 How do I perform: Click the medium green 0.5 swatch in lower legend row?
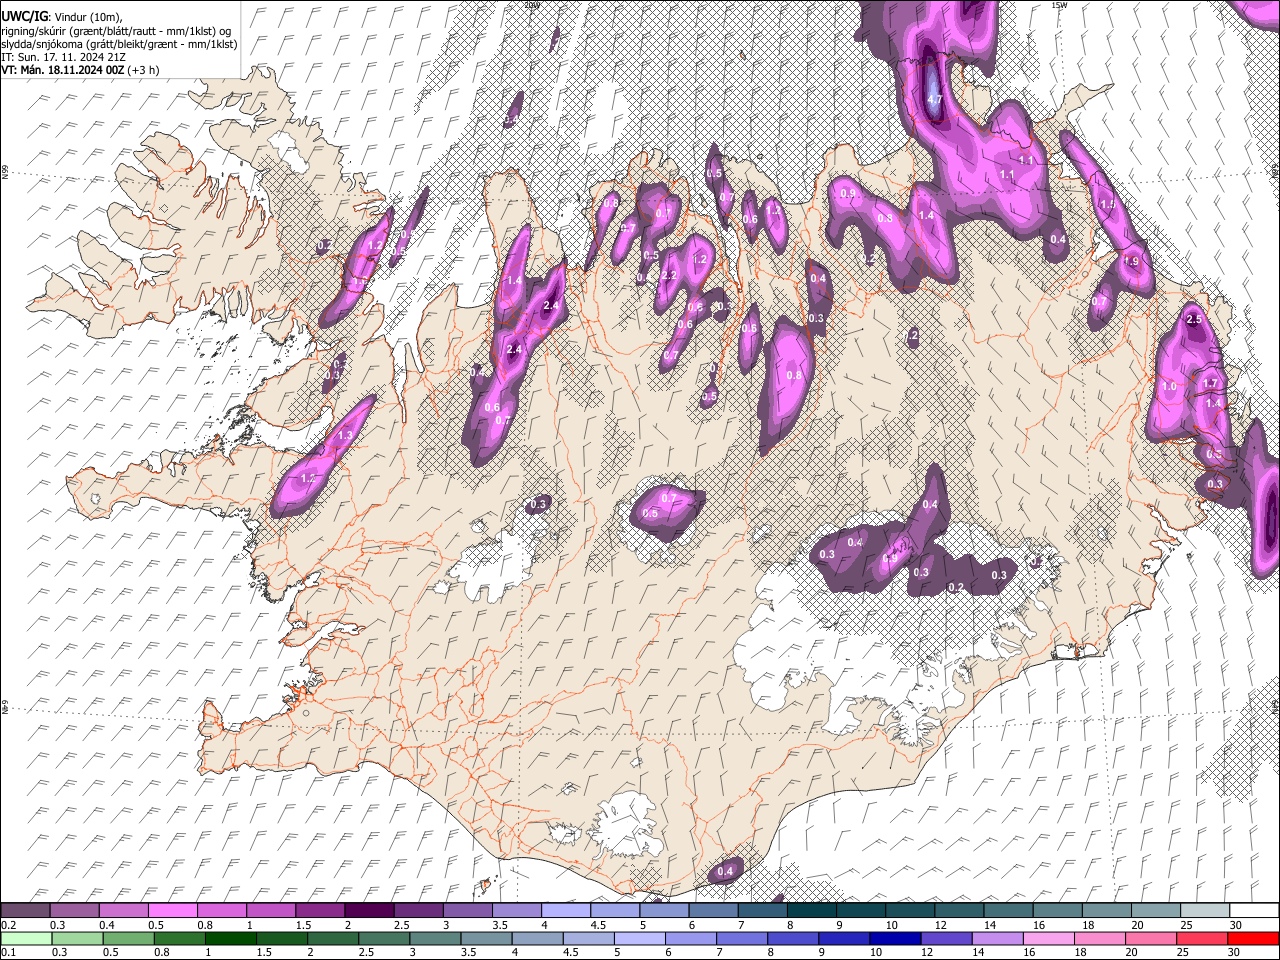point(128,939)
